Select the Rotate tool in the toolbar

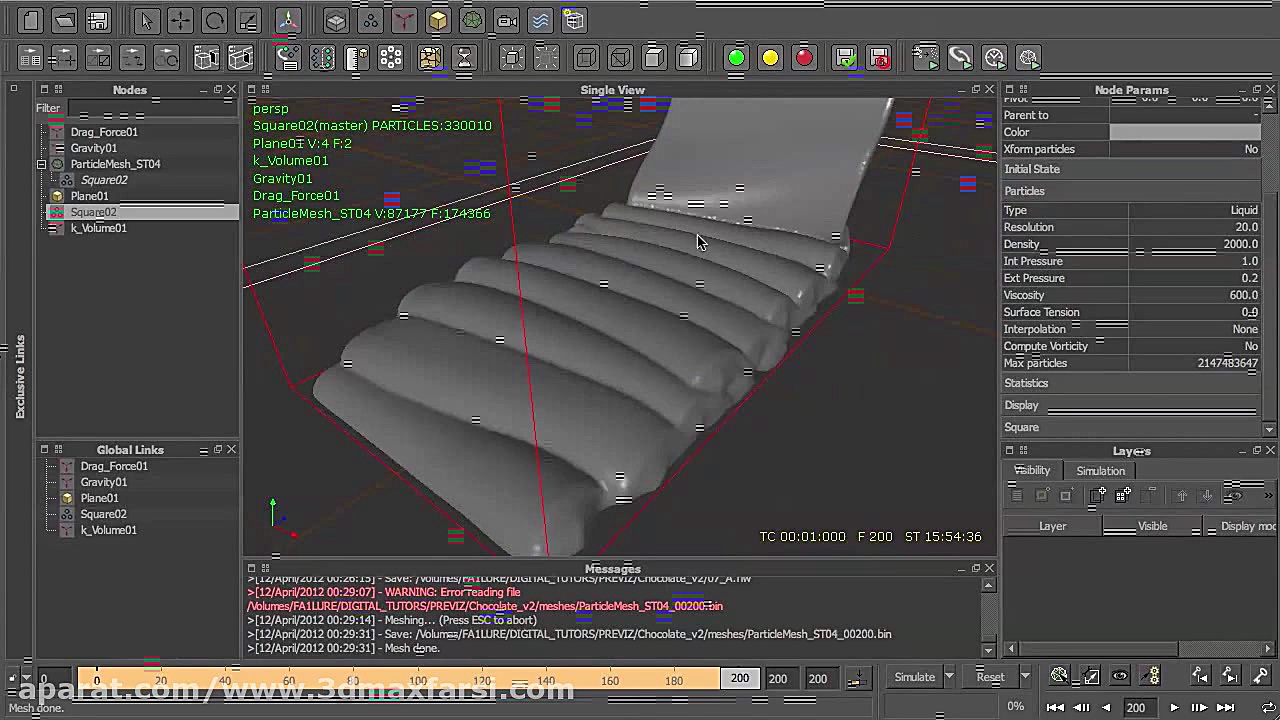213,20
